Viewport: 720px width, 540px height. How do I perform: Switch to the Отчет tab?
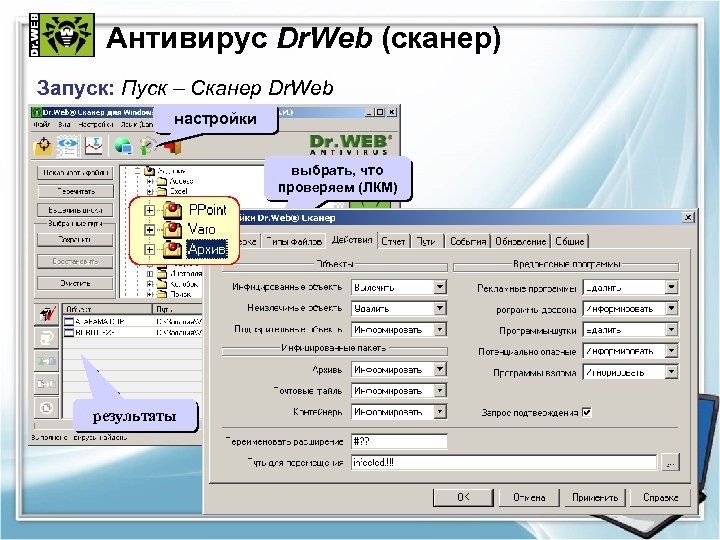pos(394,241)
